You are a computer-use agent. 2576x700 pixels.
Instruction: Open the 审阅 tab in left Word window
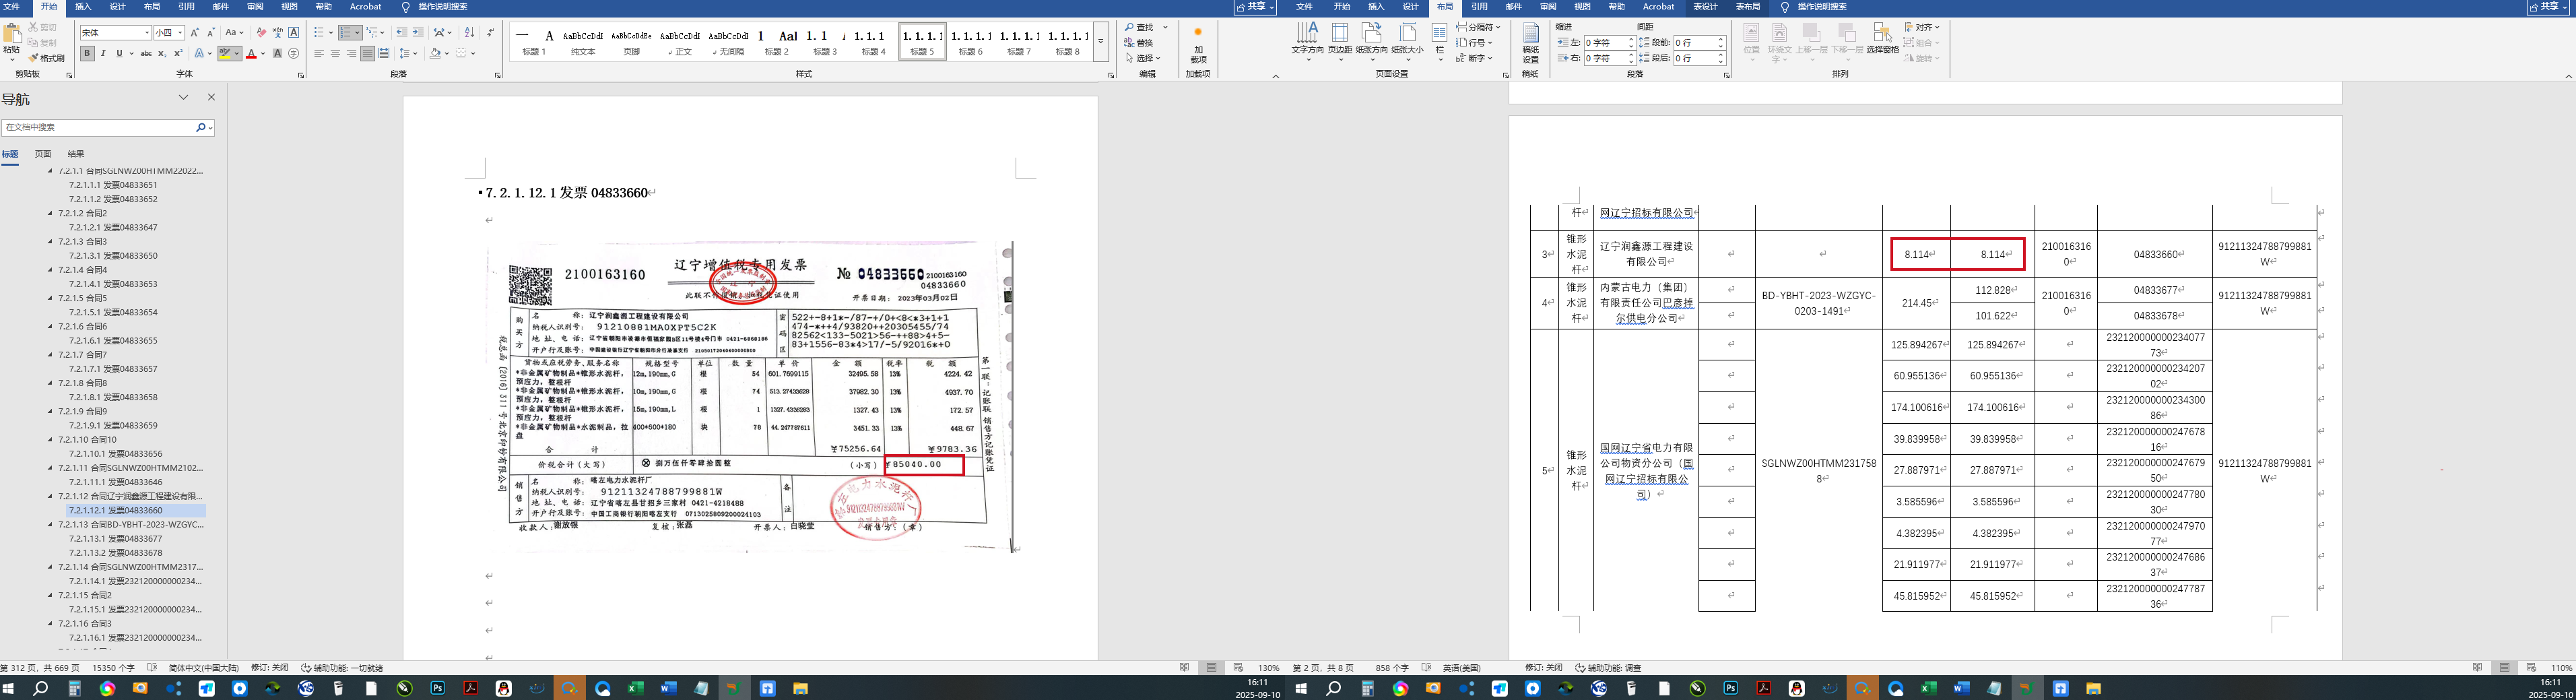point(255,7)
